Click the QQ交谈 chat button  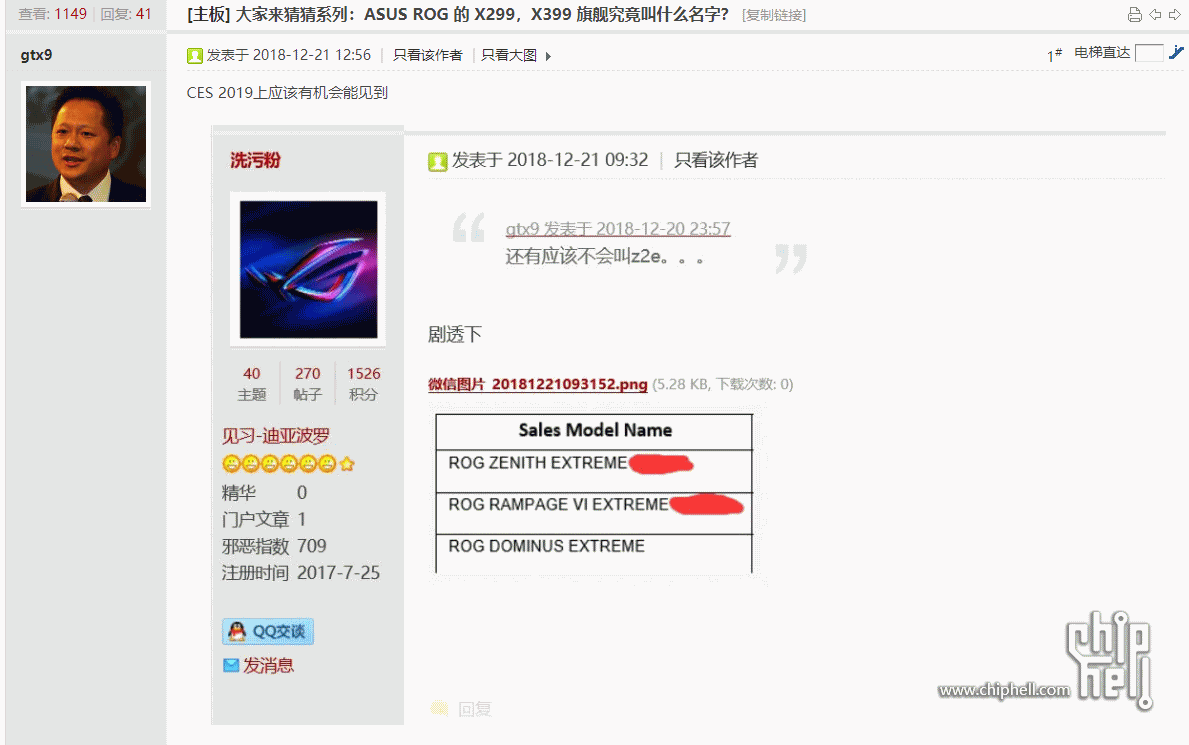(x=268, y=631)
